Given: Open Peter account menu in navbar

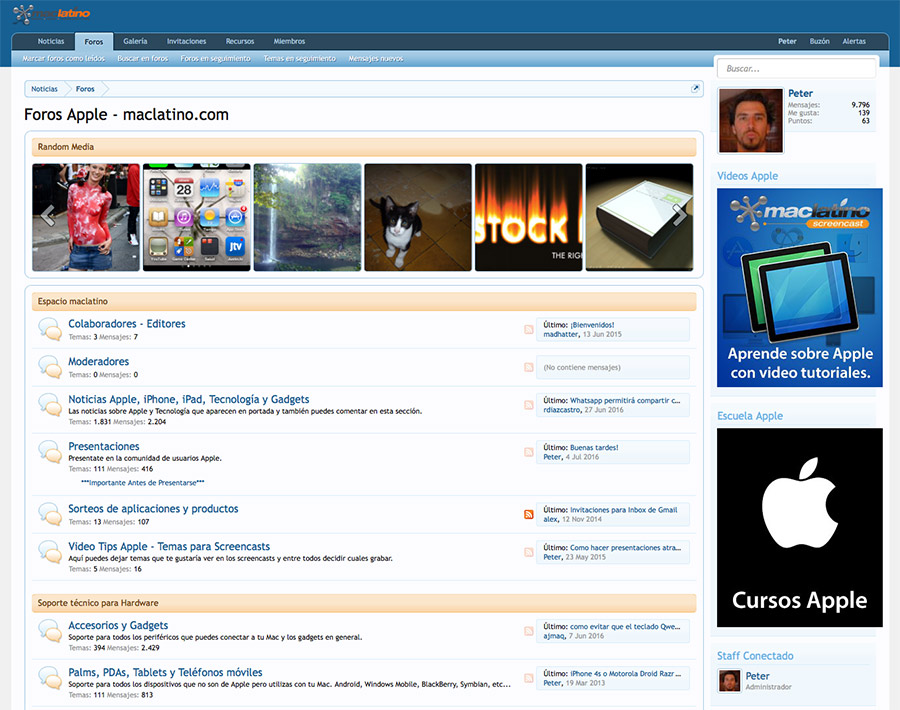Looking at the screenshot, I should pos(787,41).
